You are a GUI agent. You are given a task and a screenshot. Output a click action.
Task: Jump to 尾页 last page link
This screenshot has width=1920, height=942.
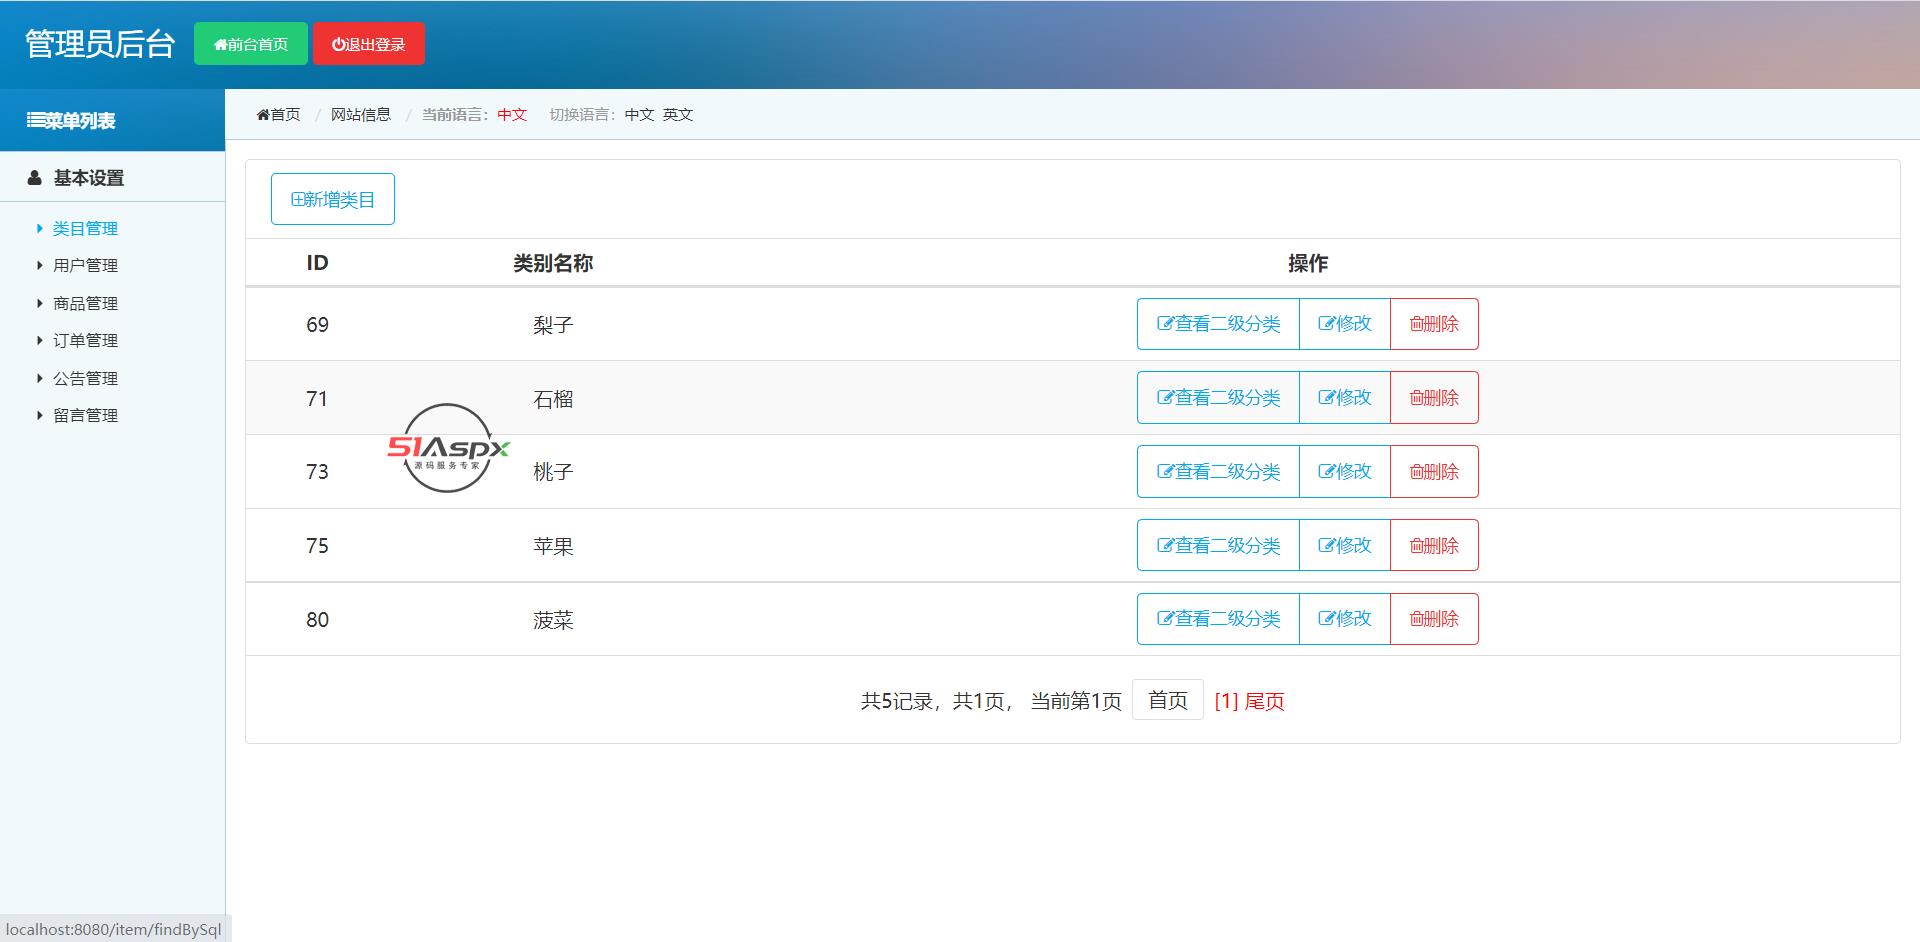pyautogui.click(x=1264, y=702)
